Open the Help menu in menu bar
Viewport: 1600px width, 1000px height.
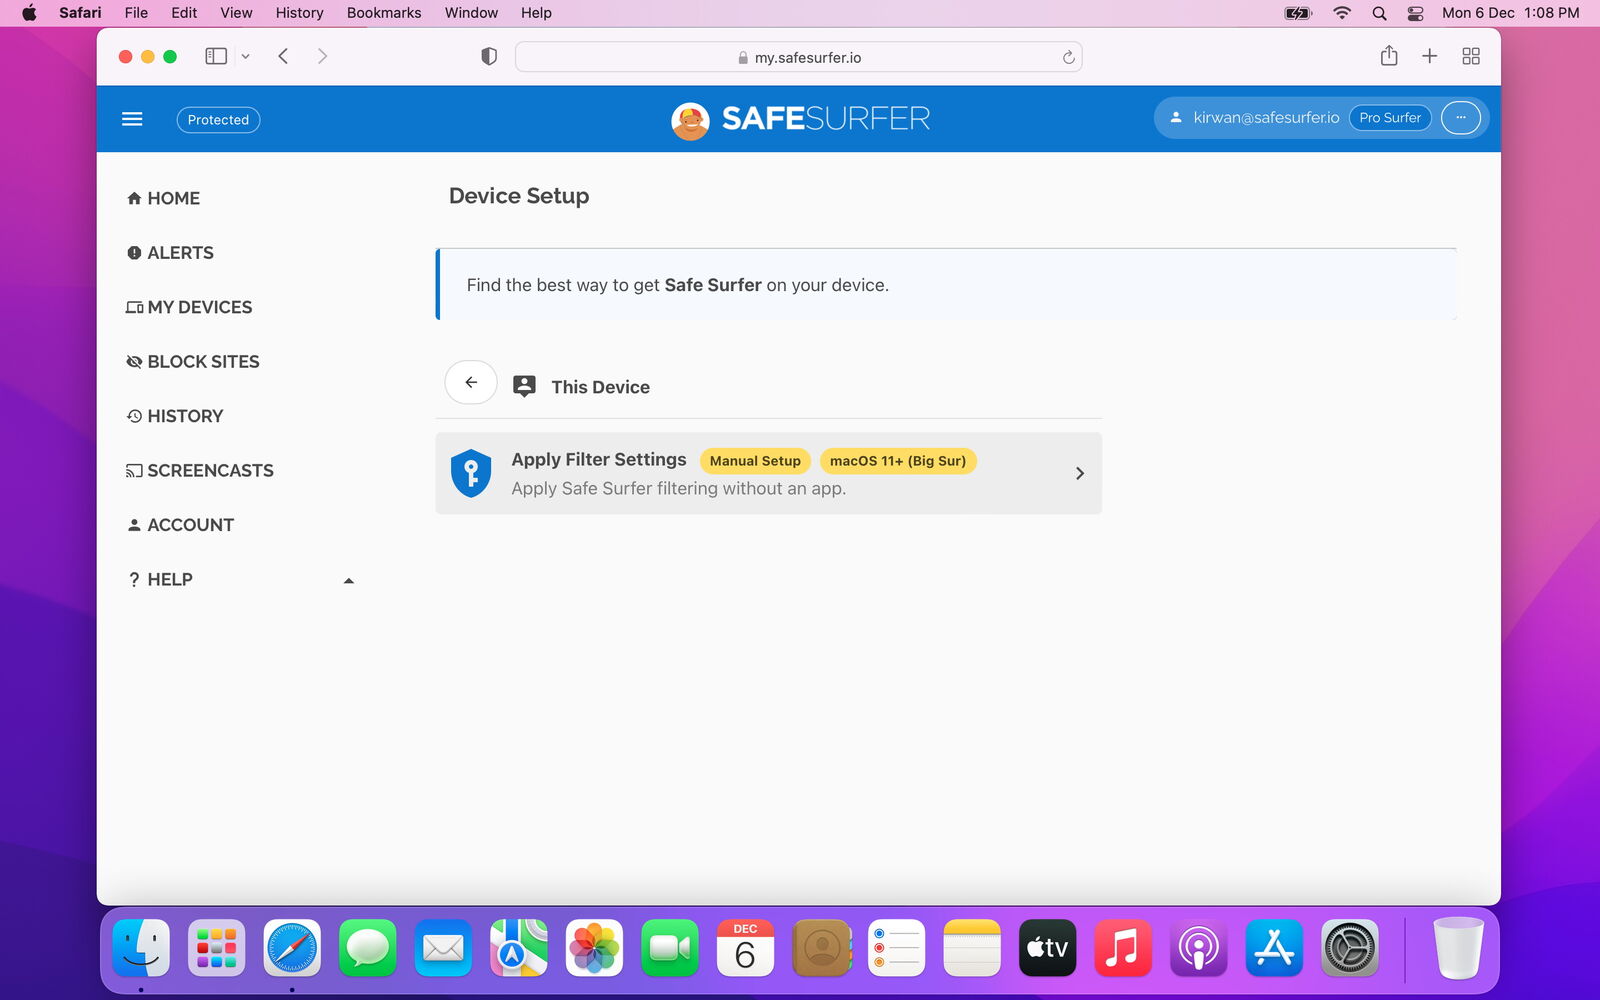(x=536, y=13)
